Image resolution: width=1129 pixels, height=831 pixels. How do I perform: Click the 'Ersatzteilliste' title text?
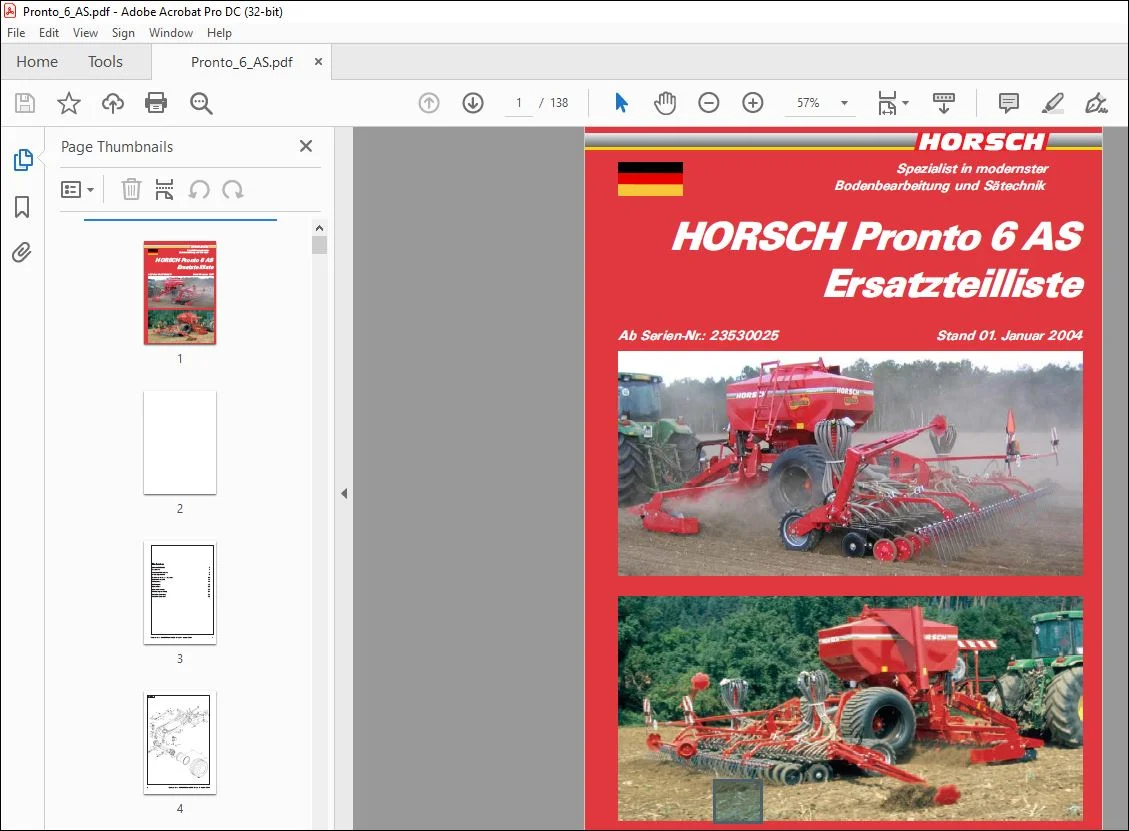click(x=953, y=284)
